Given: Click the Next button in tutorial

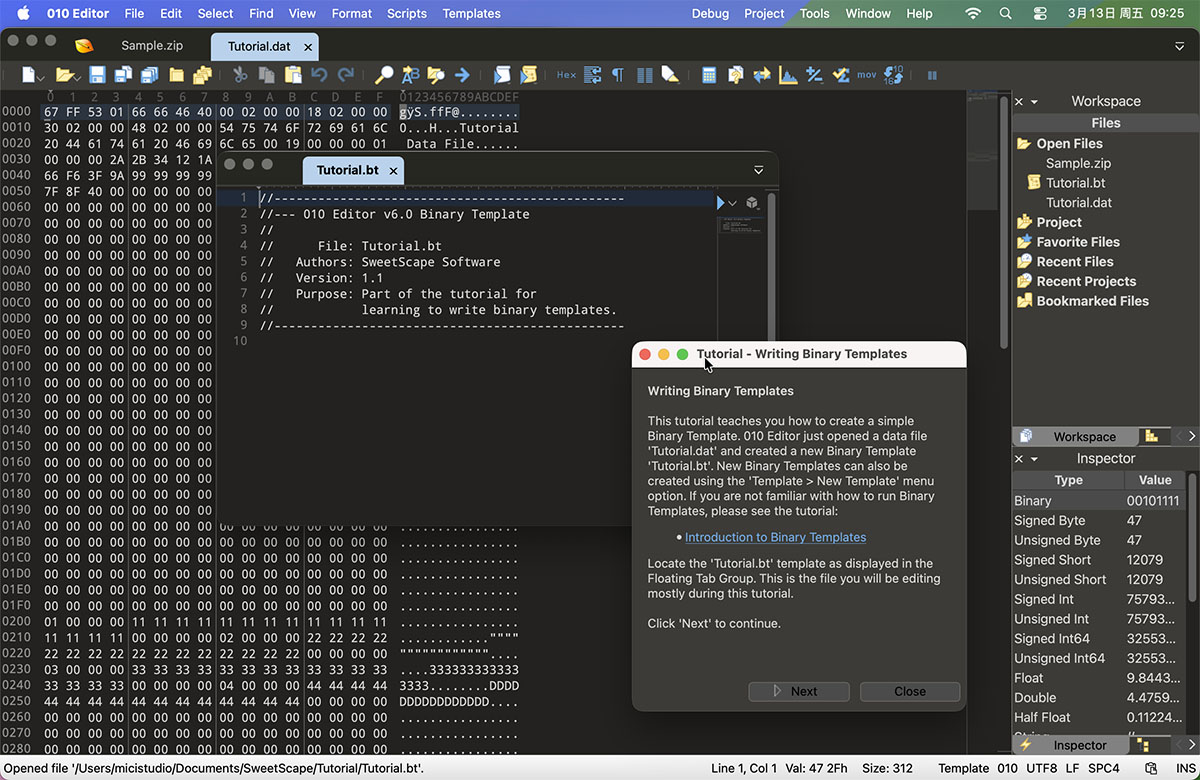Looking at the screenshot, I should click(798, 691).
